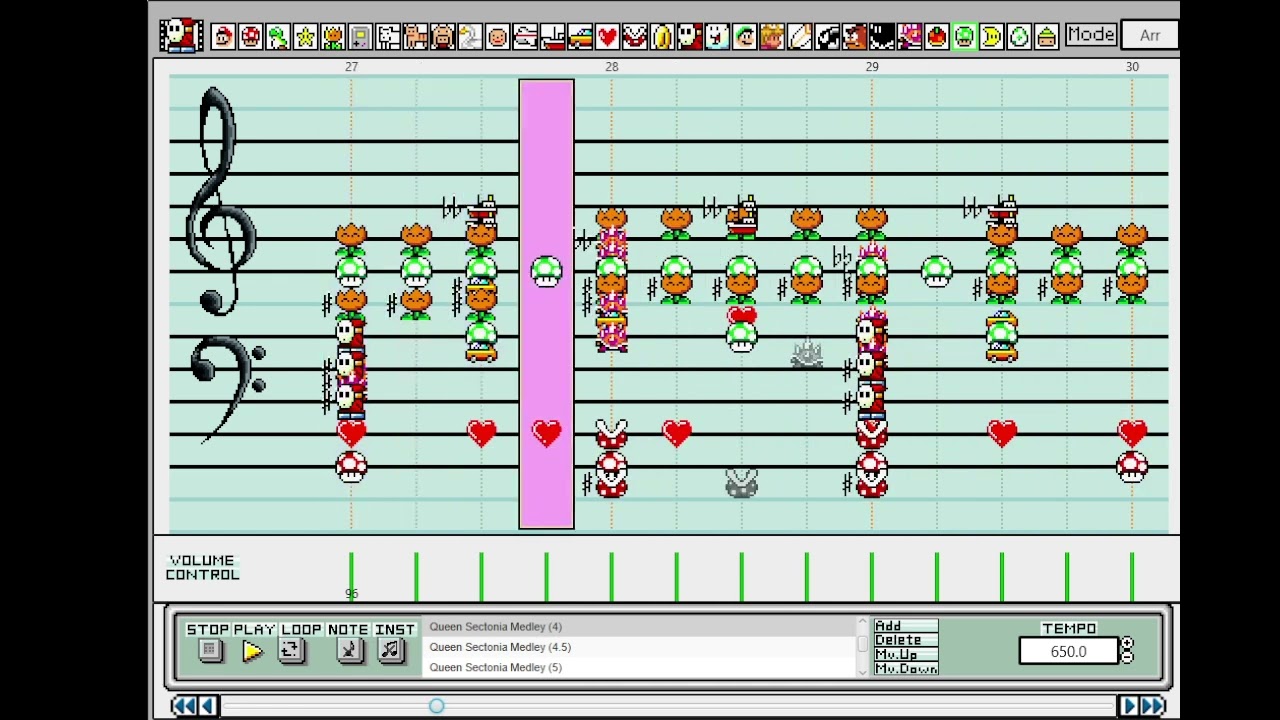Screen dimensions: 1280x720
Task: Select the Luigi instrument icon
Action: 744,36
